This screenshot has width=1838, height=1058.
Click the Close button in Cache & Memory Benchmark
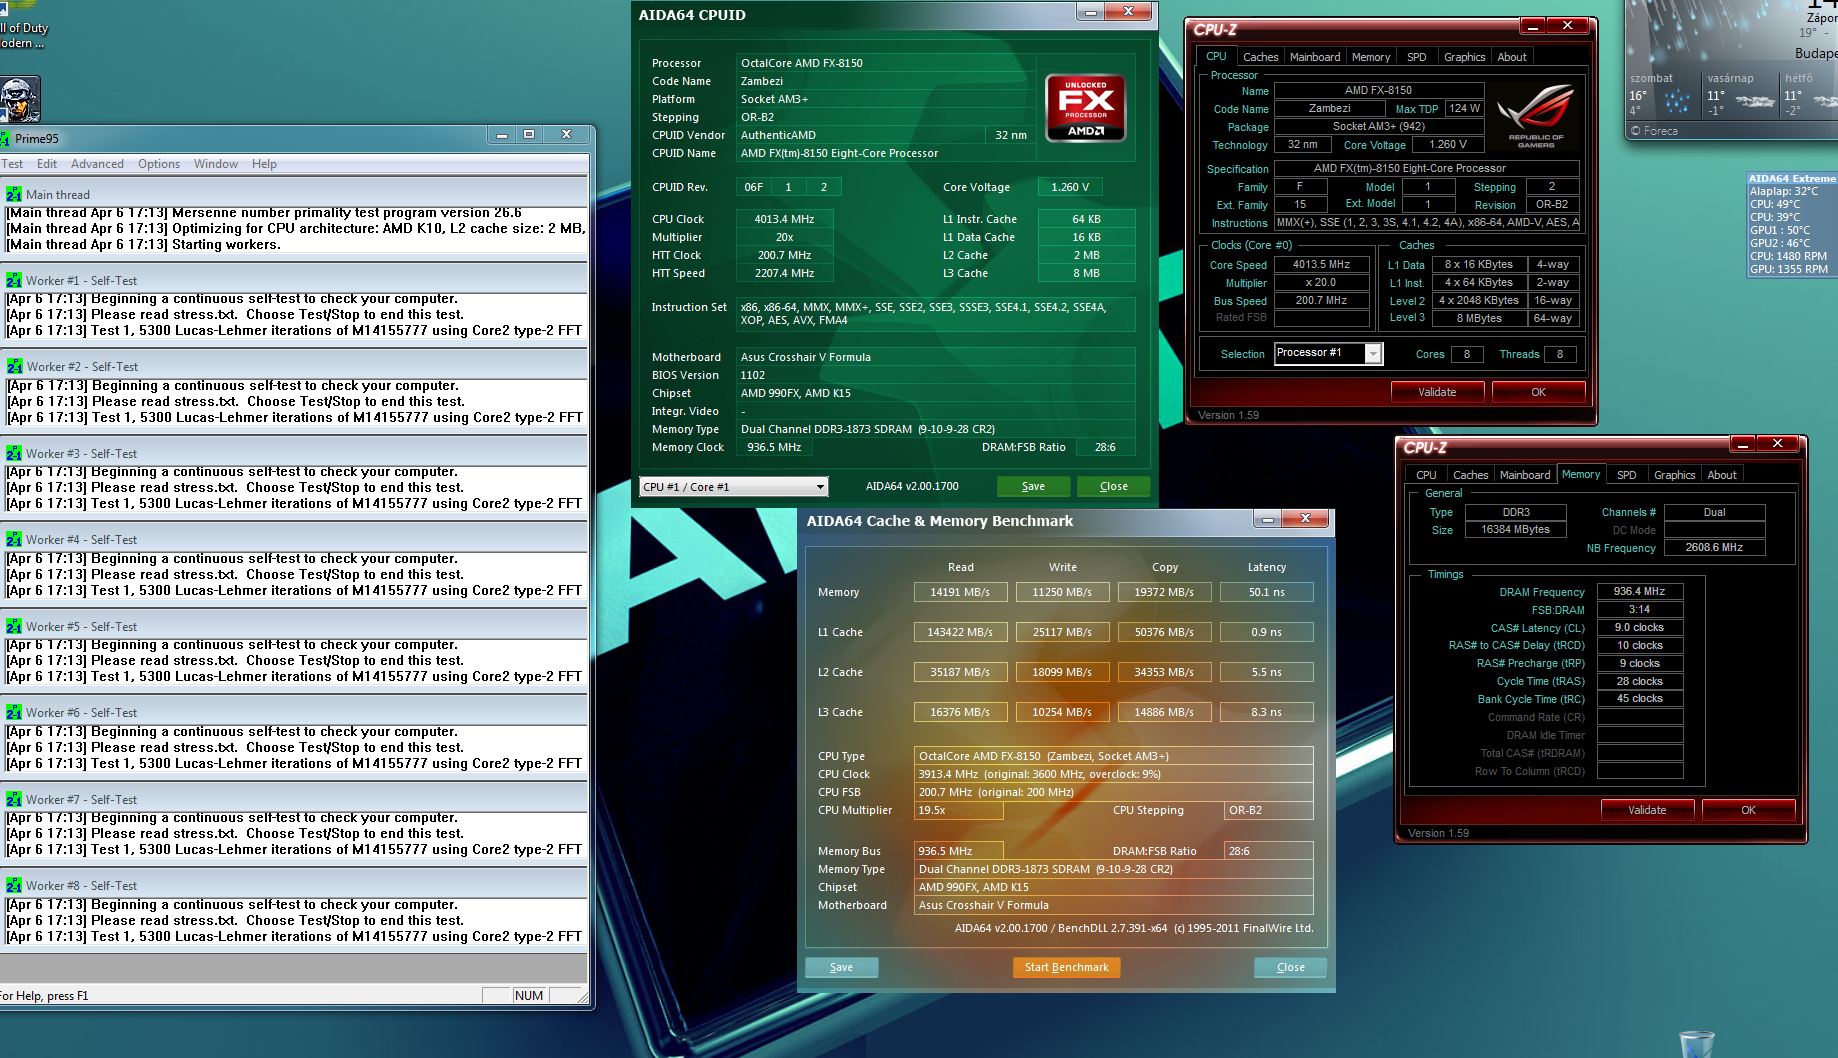pos(1290,968)
